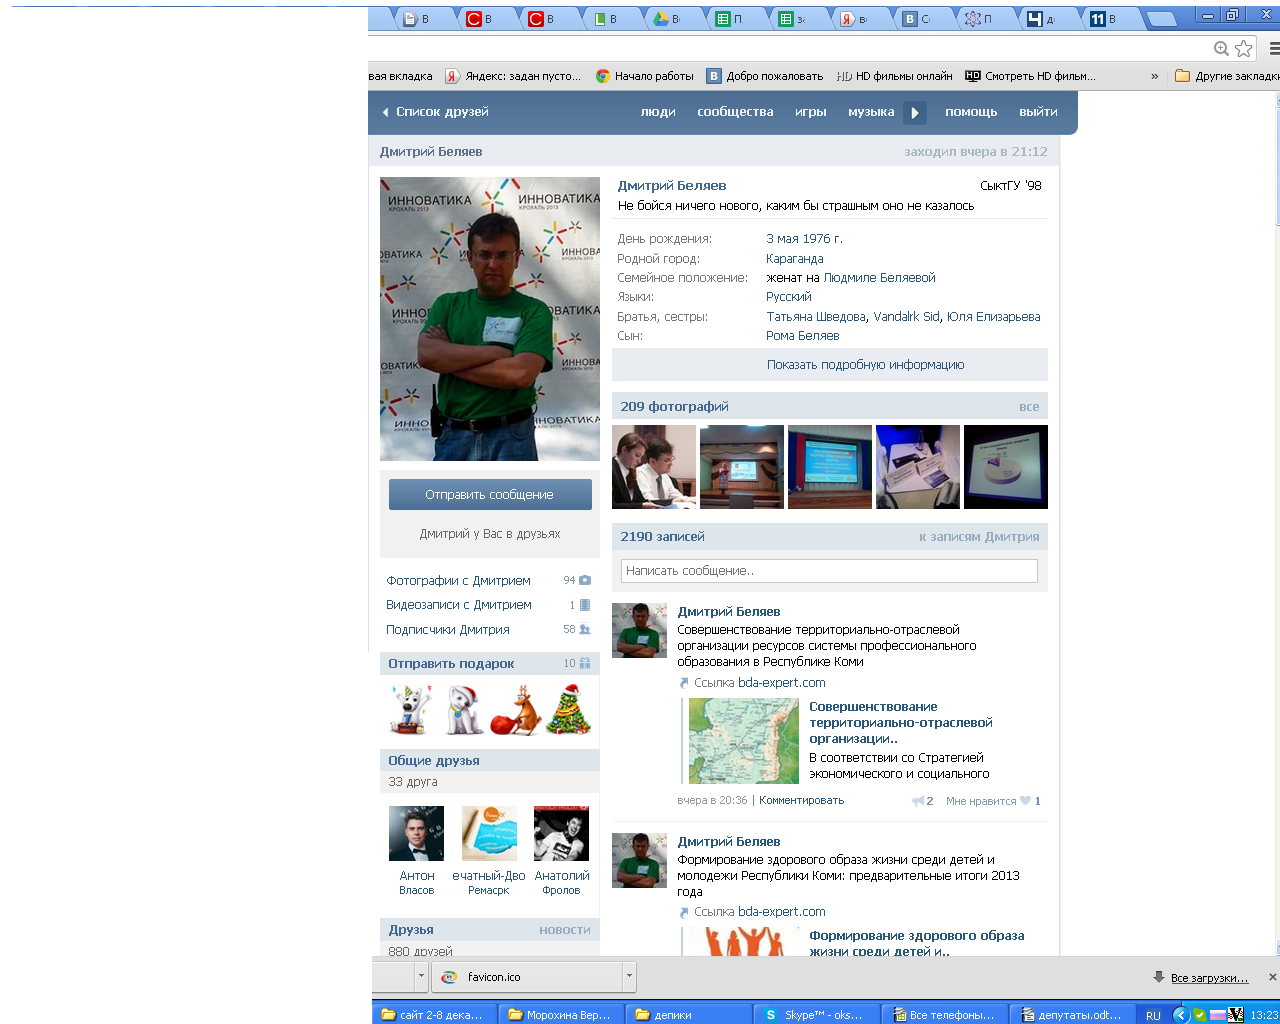Close the downloads bar at the bottom
The height and width of the screenshot is (1024, 1280).
1272,977
